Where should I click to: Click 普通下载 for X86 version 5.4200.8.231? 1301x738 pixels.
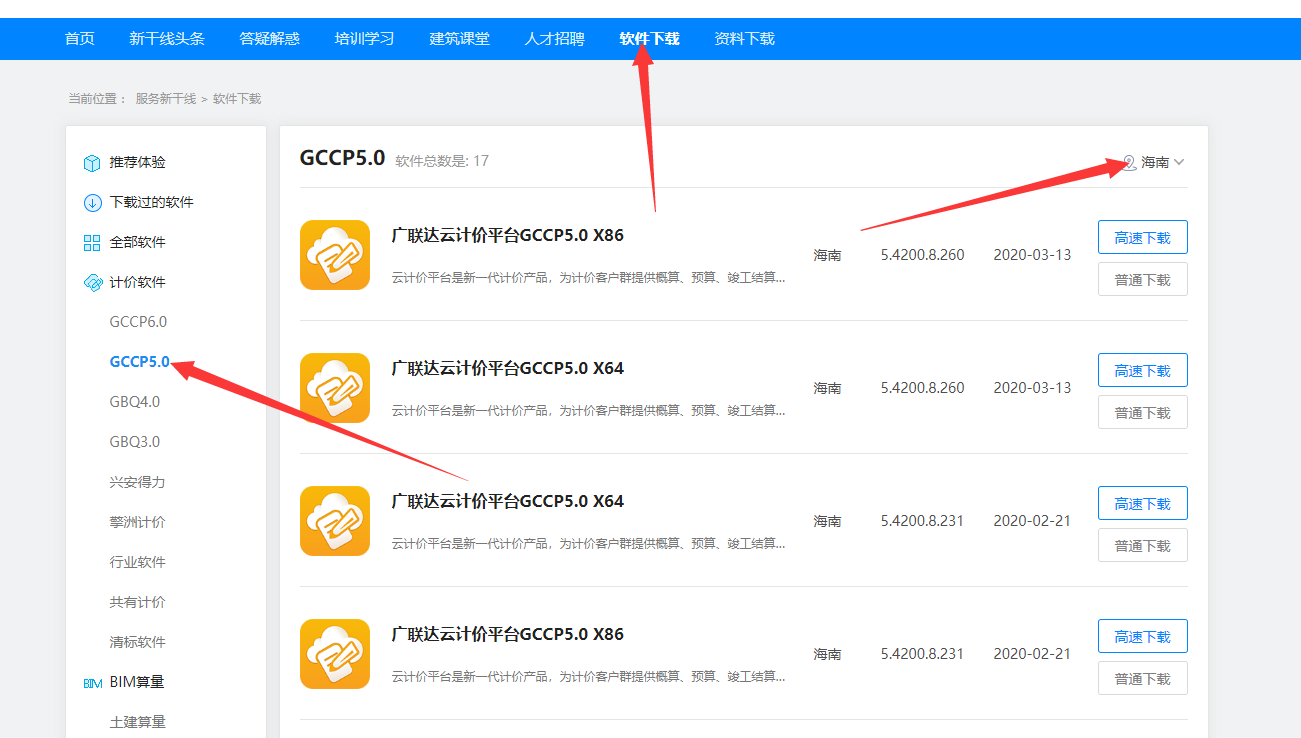tap(1143, 678)
